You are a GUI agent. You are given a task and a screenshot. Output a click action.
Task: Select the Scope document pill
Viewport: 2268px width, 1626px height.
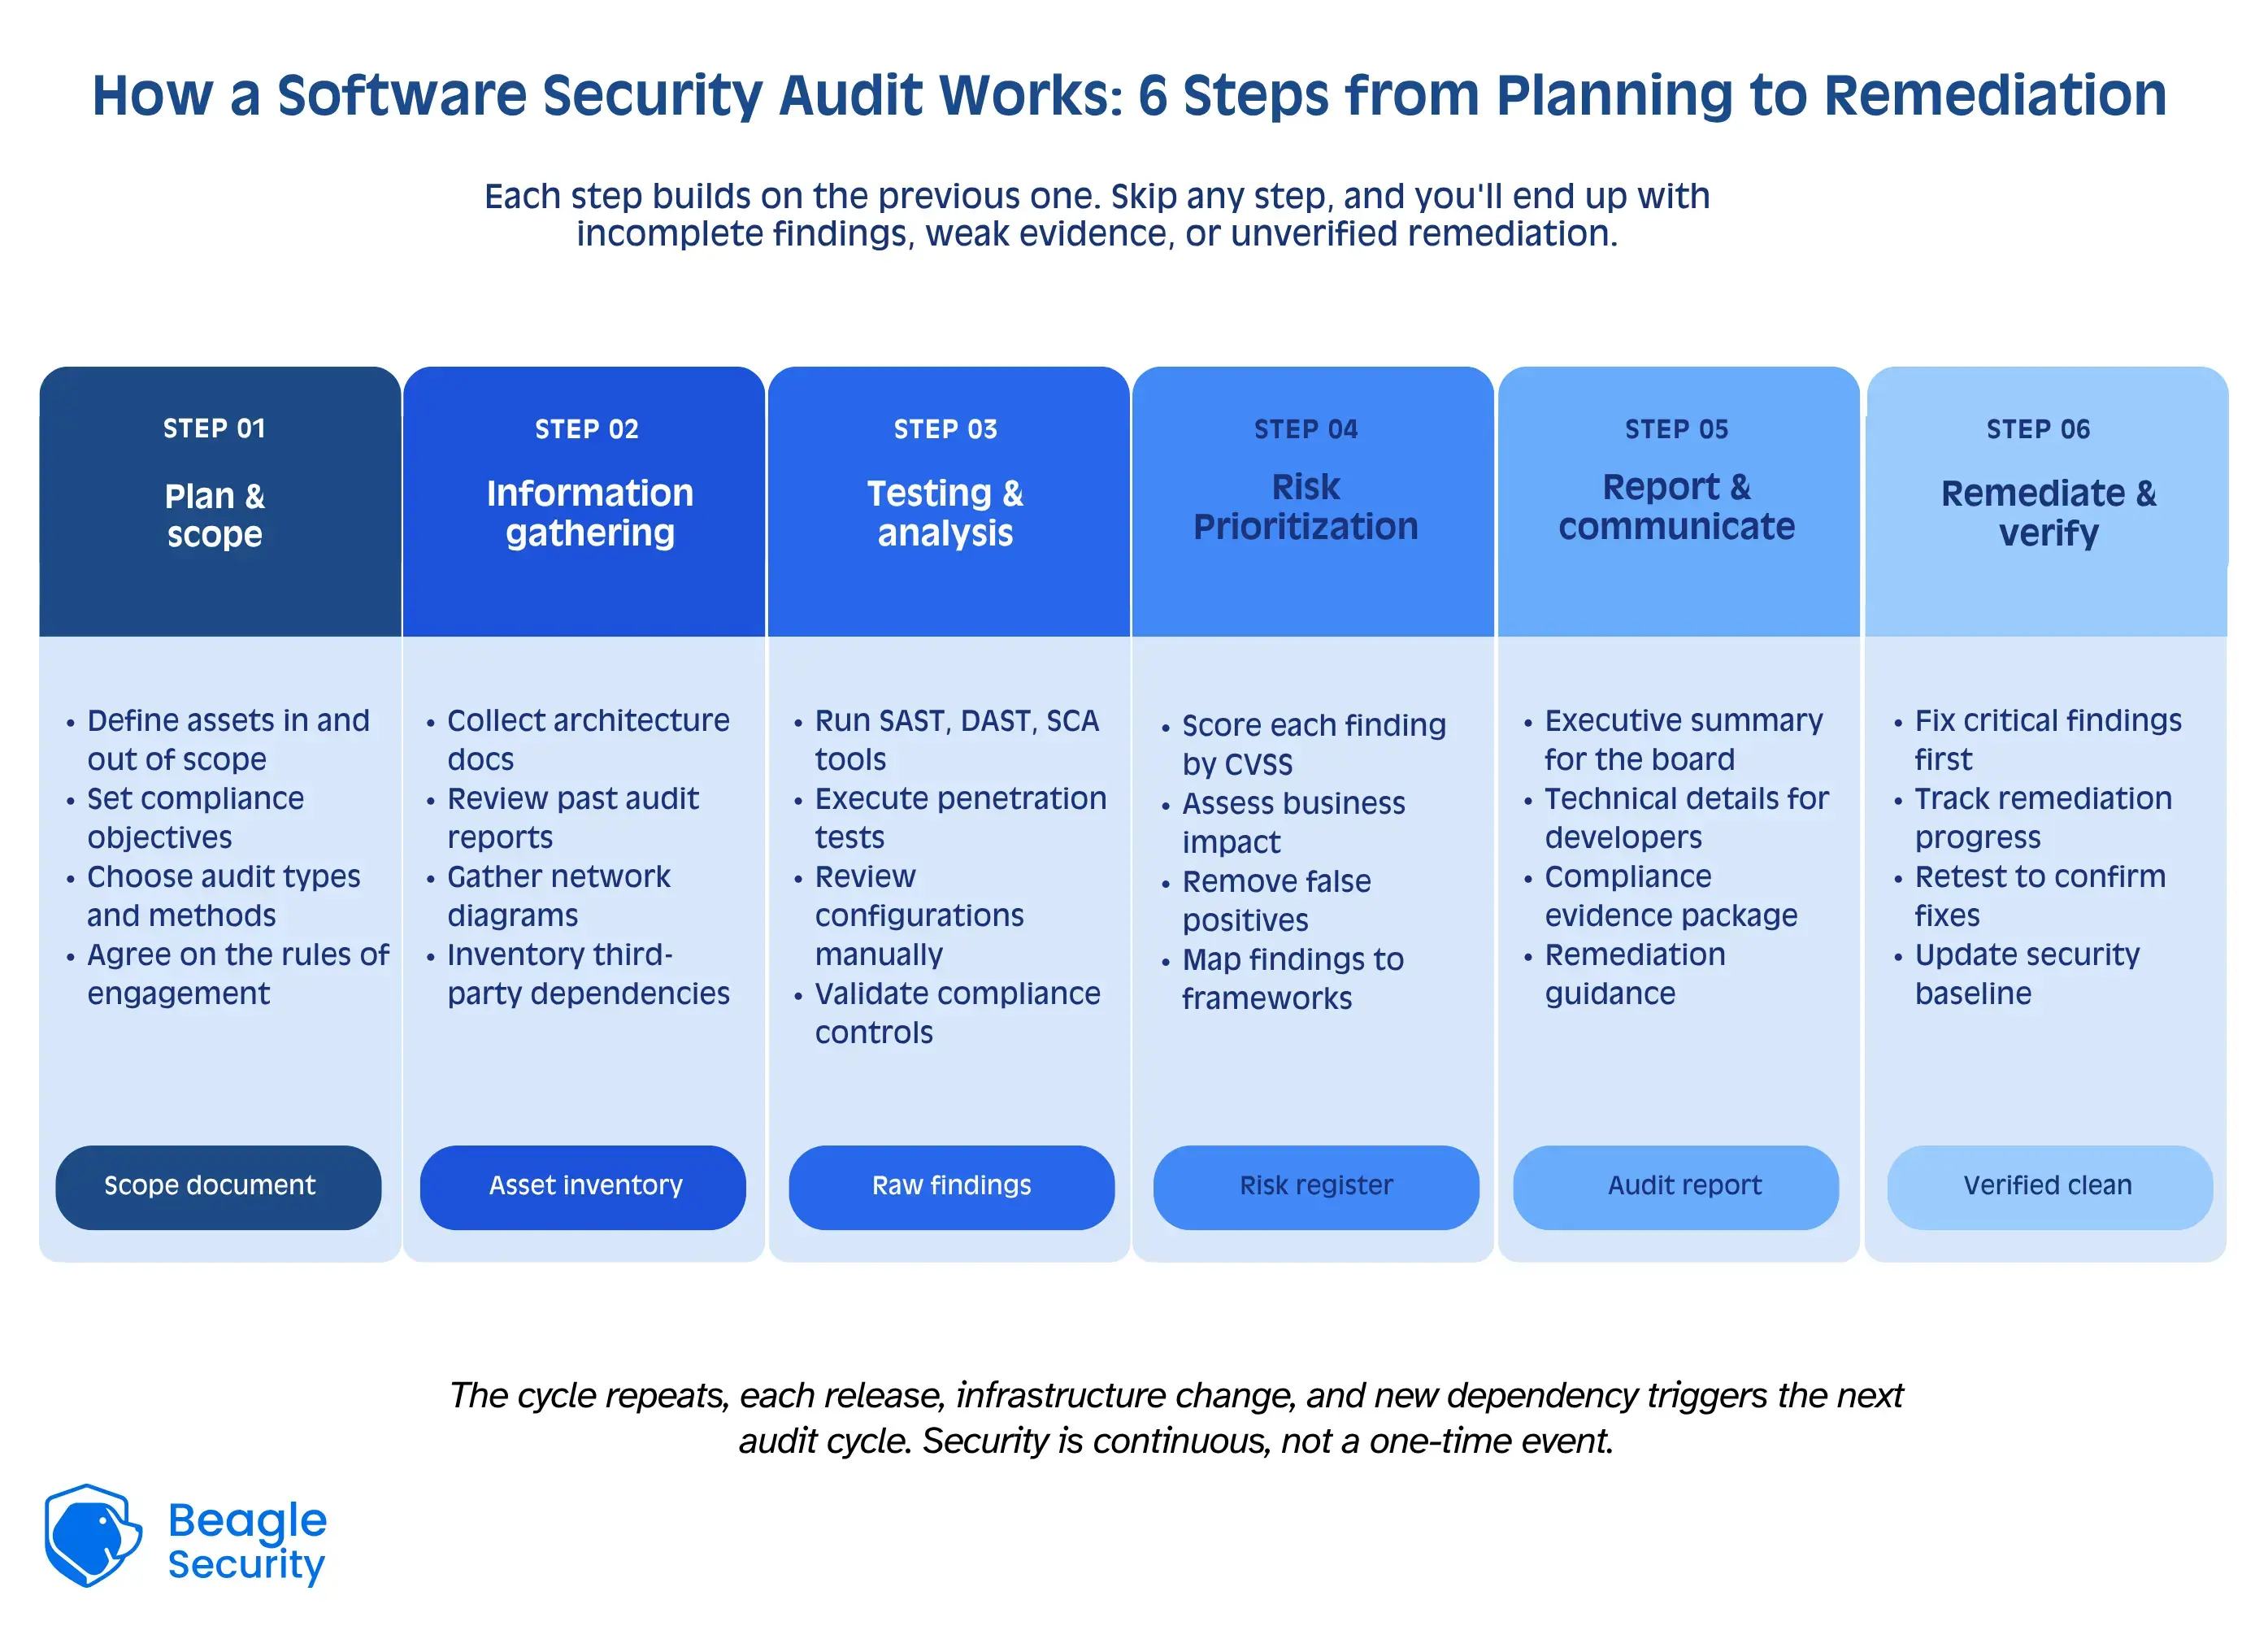coord(218,1187)
